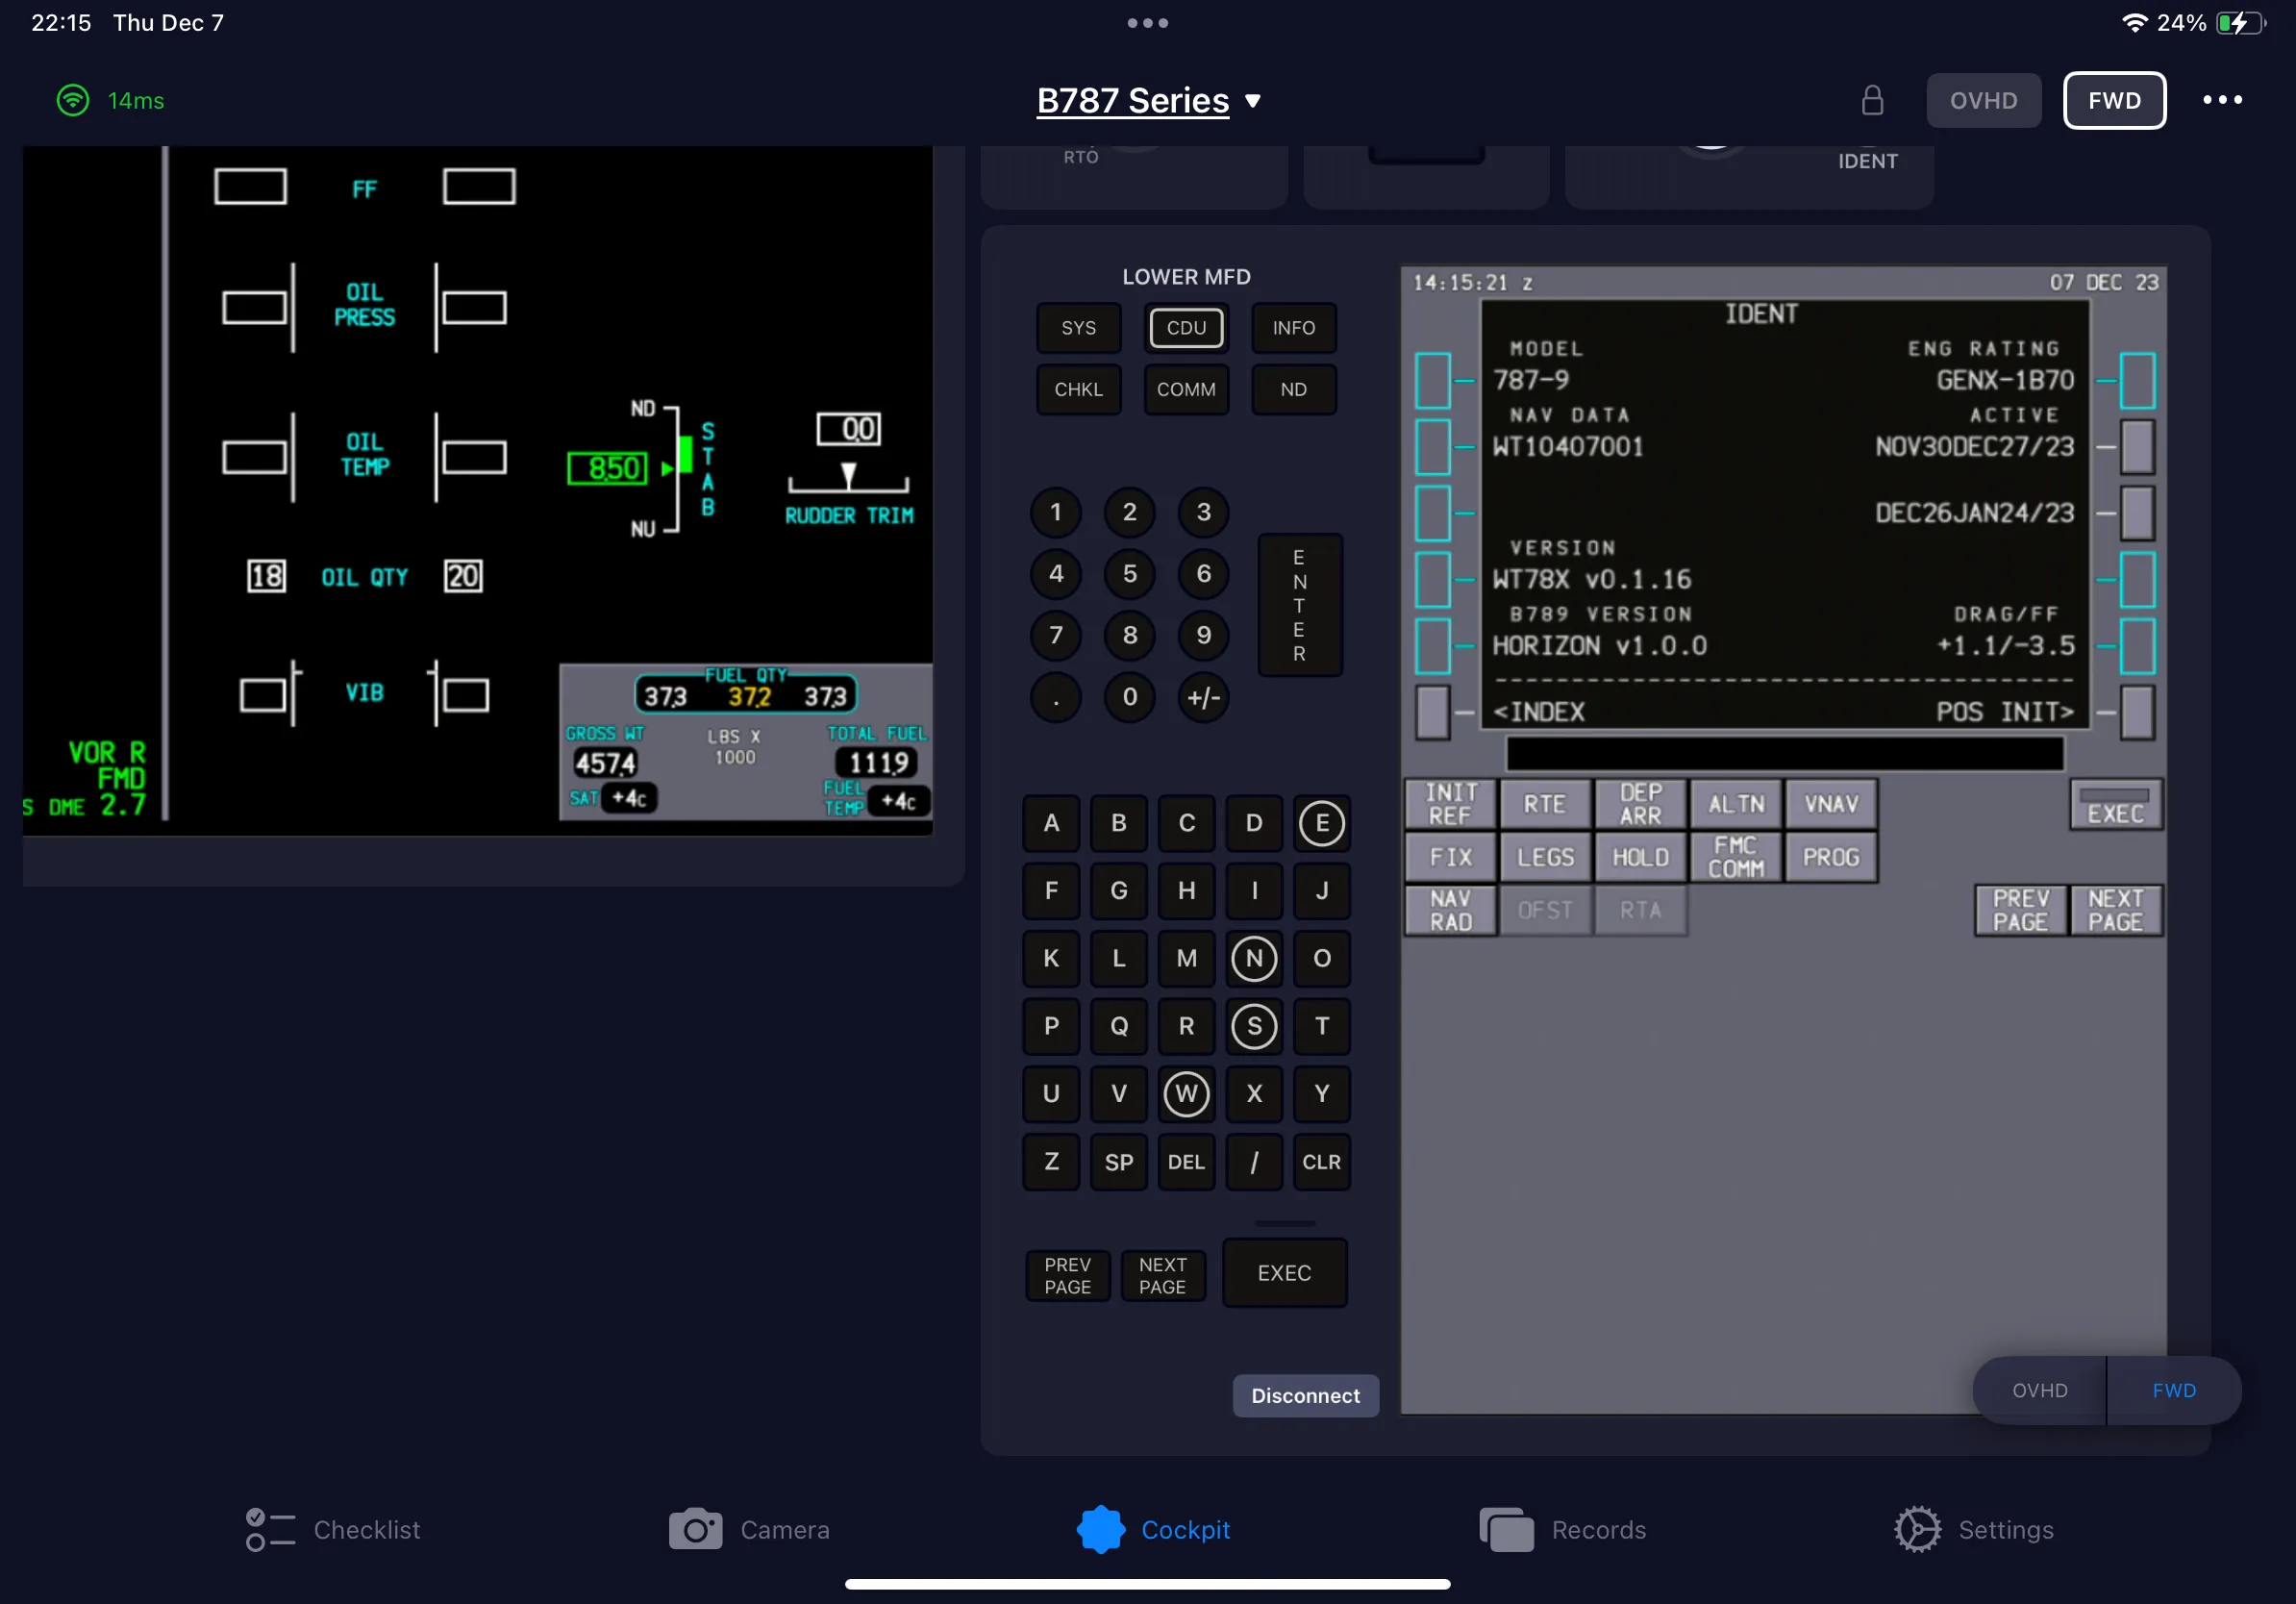The height and width of the screenshot is (1604, 2296).
Task: Tap NEXT PAGE on CDU display
Action: pyautogui.click(x=2115, y=910)
